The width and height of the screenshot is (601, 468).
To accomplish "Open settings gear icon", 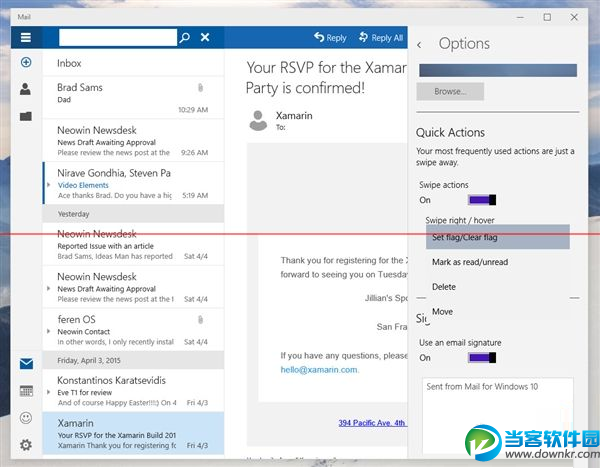I will pyautogui.click(x=26, y=445).
